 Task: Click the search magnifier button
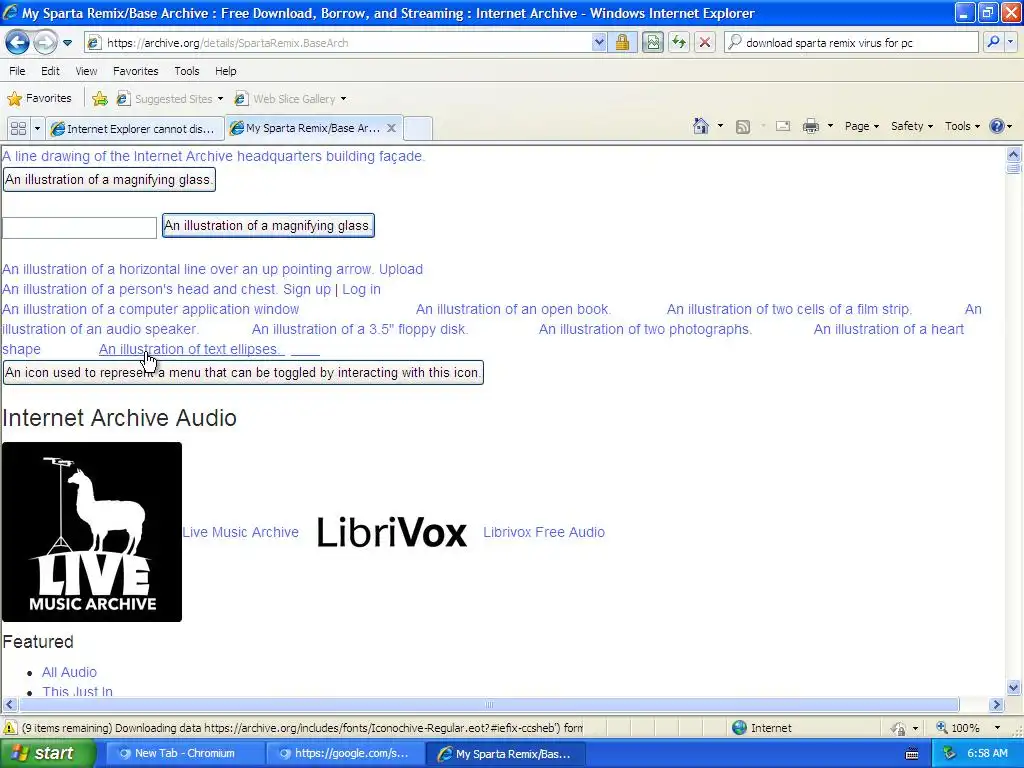pyautogui.click(x=993, y=42)
